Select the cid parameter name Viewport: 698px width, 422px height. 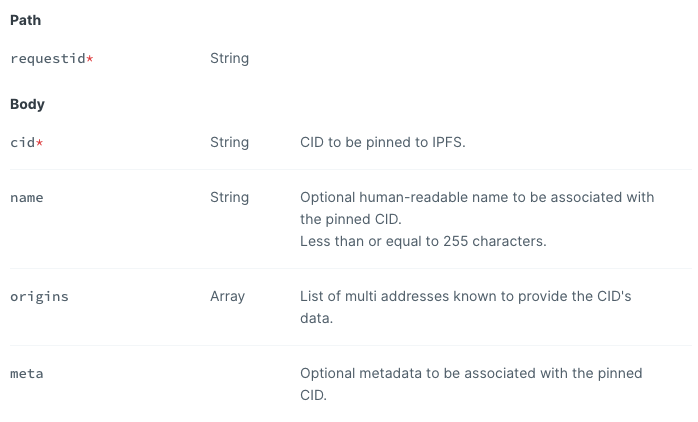(x=23, y=142)
